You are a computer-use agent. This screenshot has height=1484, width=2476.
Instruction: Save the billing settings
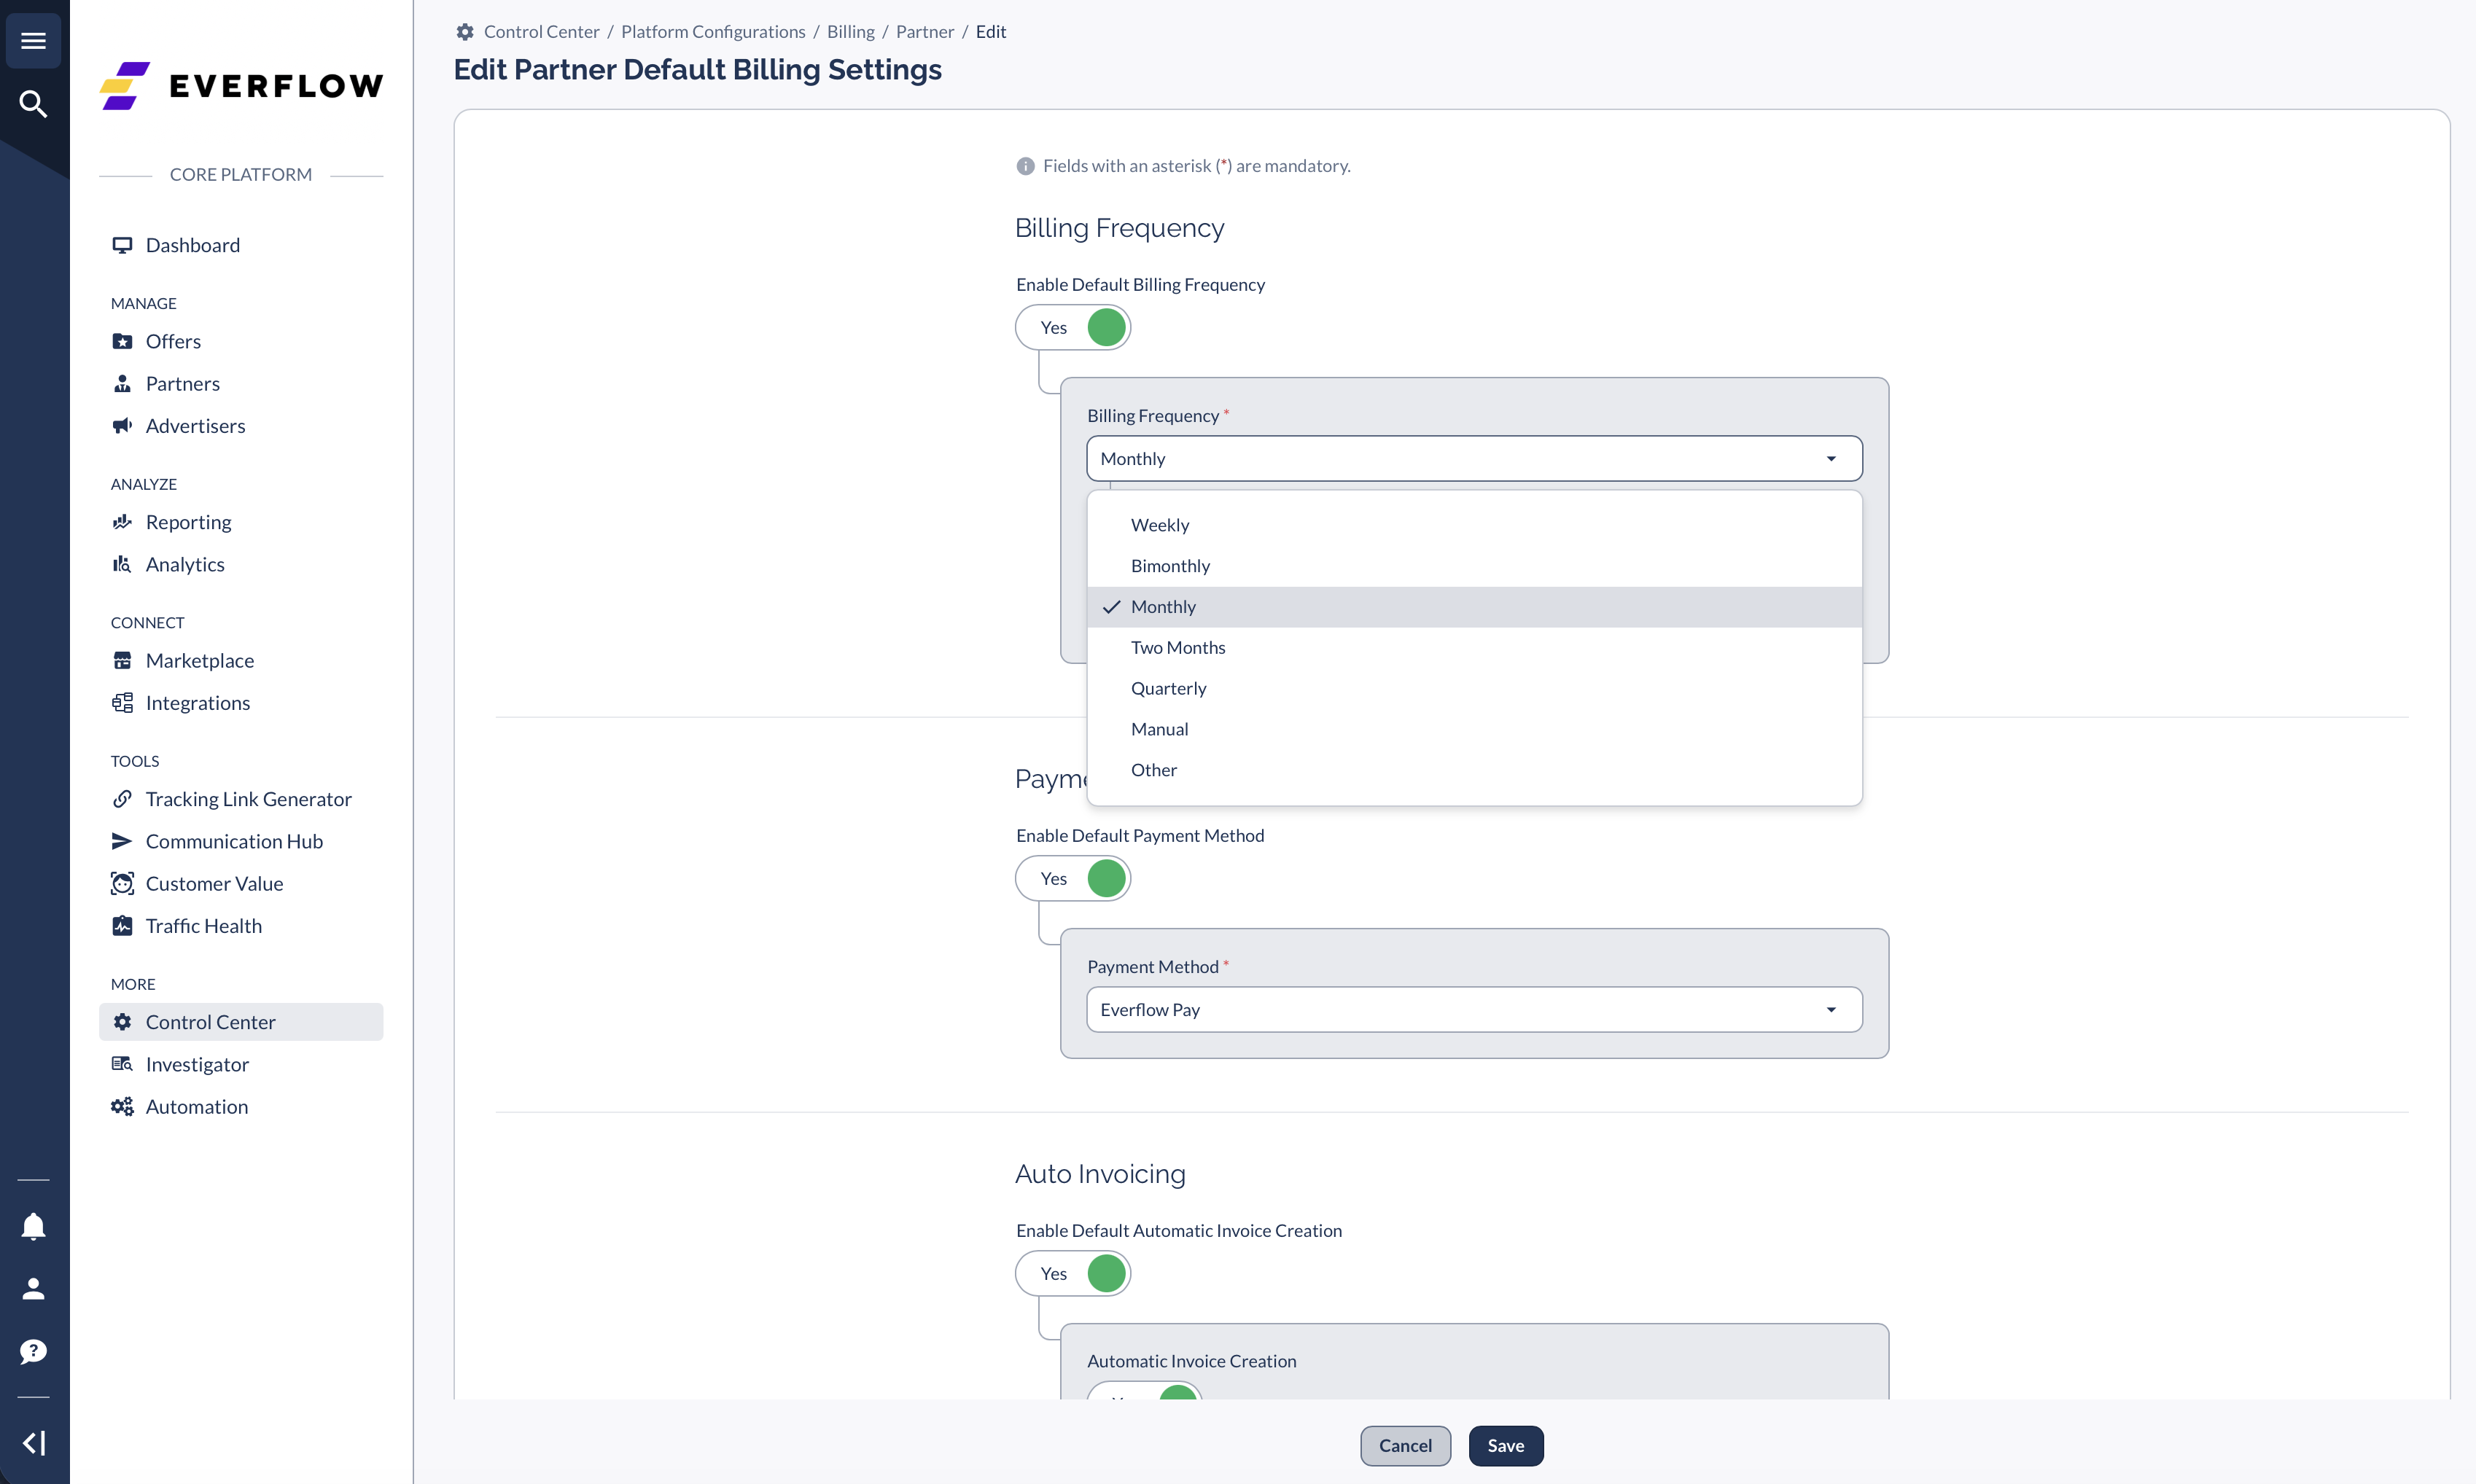1506,1445
